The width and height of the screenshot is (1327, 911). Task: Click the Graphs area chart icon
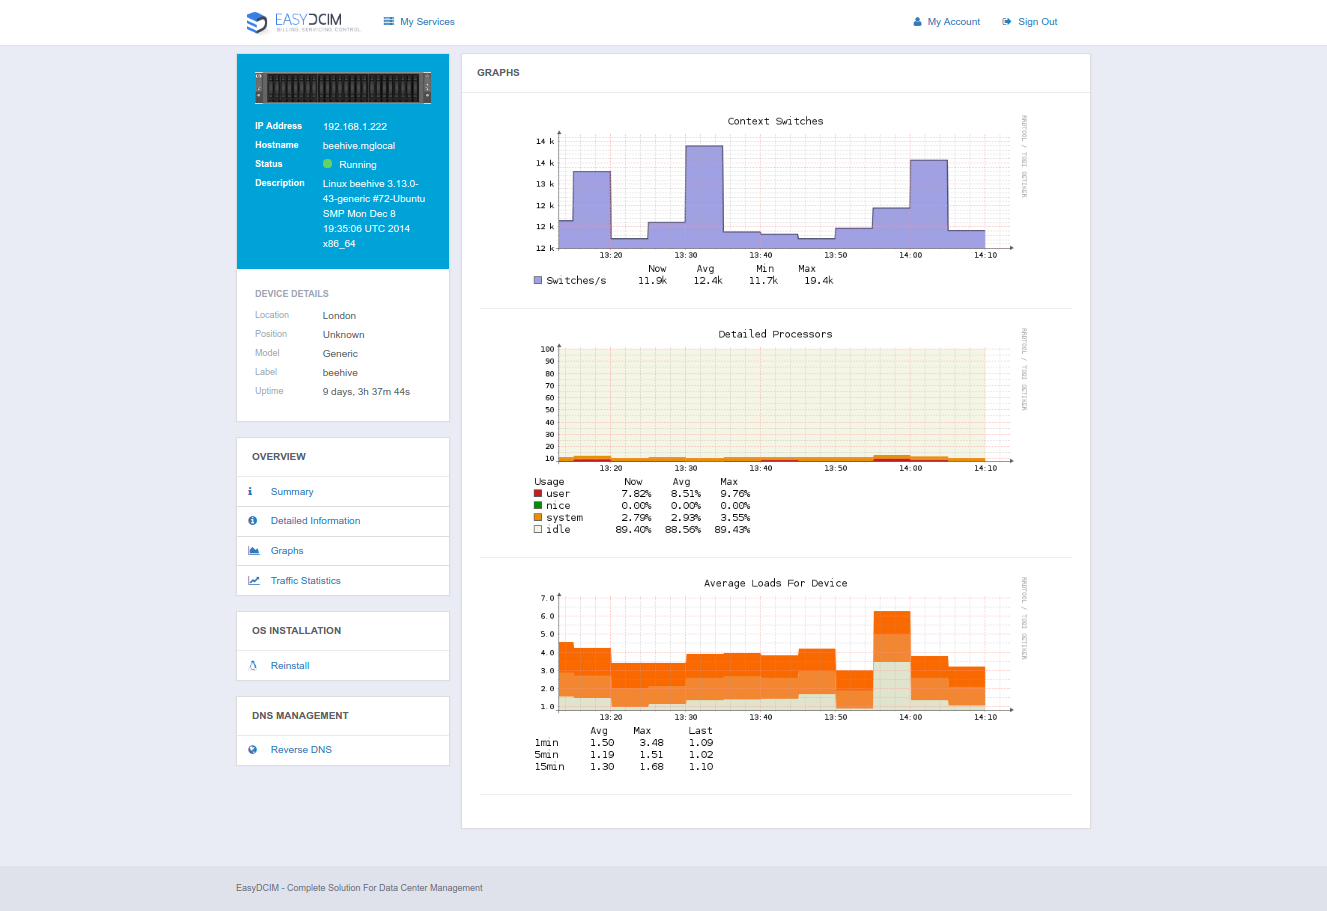click(x=254, y=551)
